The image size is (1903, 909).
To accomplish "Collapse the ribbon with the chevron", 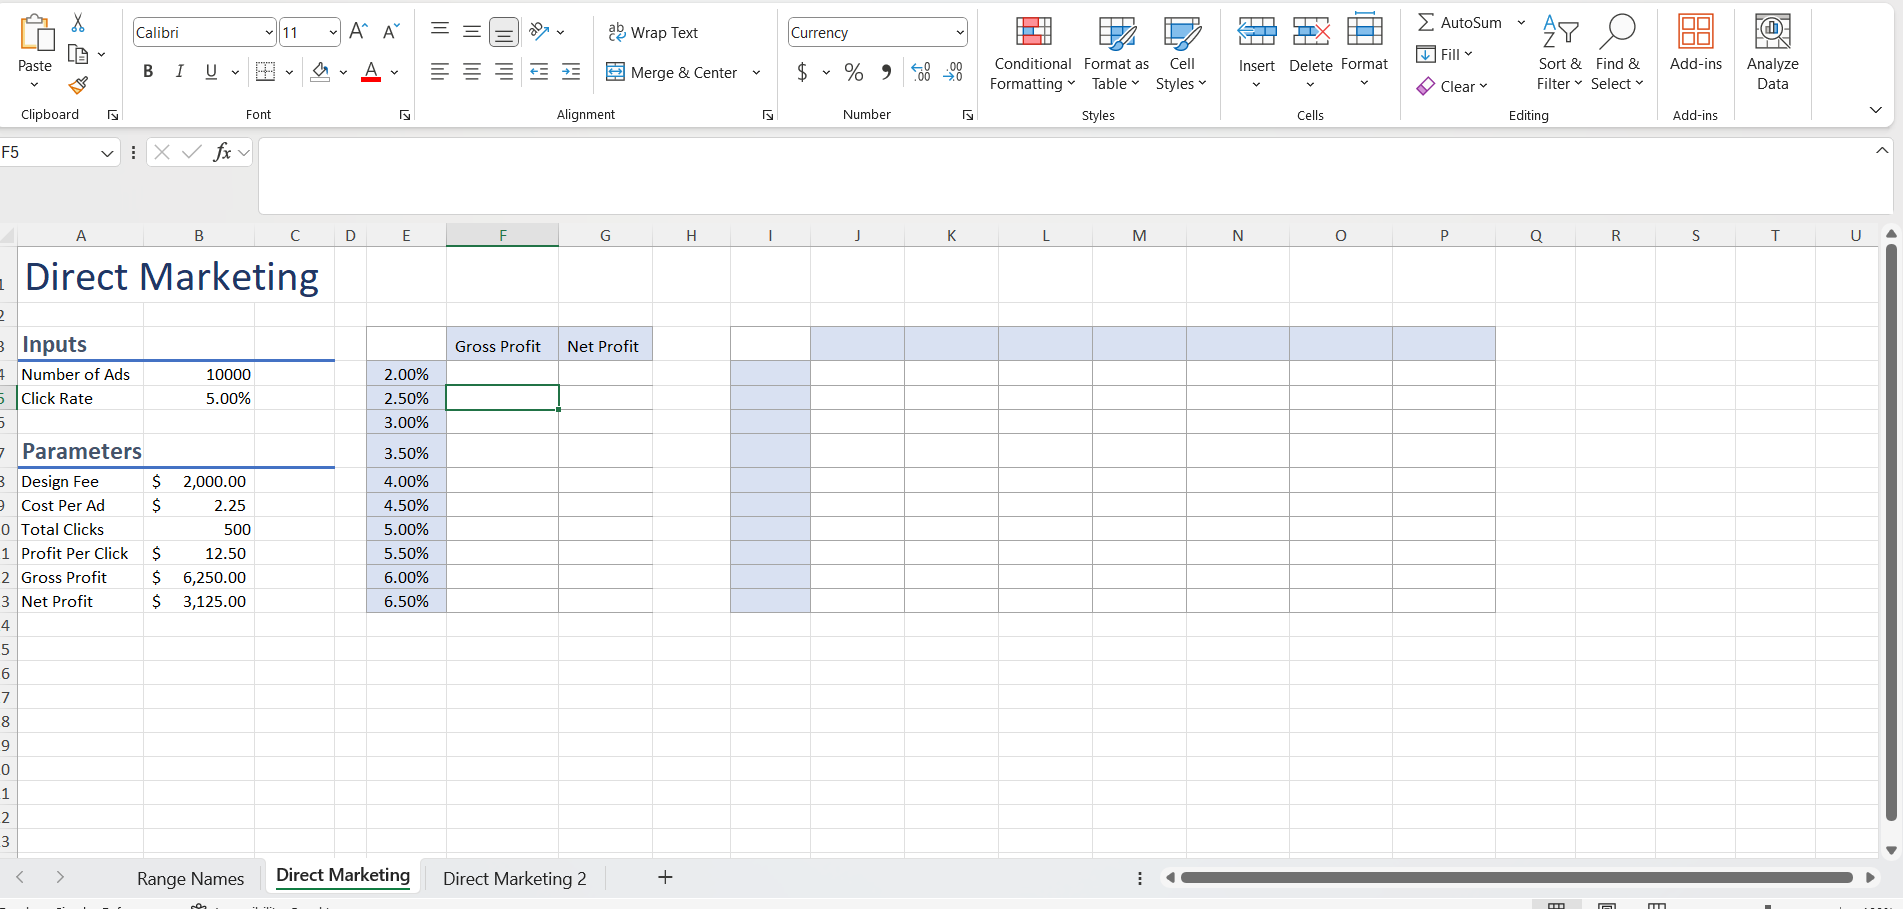I will click(1875, 110).
